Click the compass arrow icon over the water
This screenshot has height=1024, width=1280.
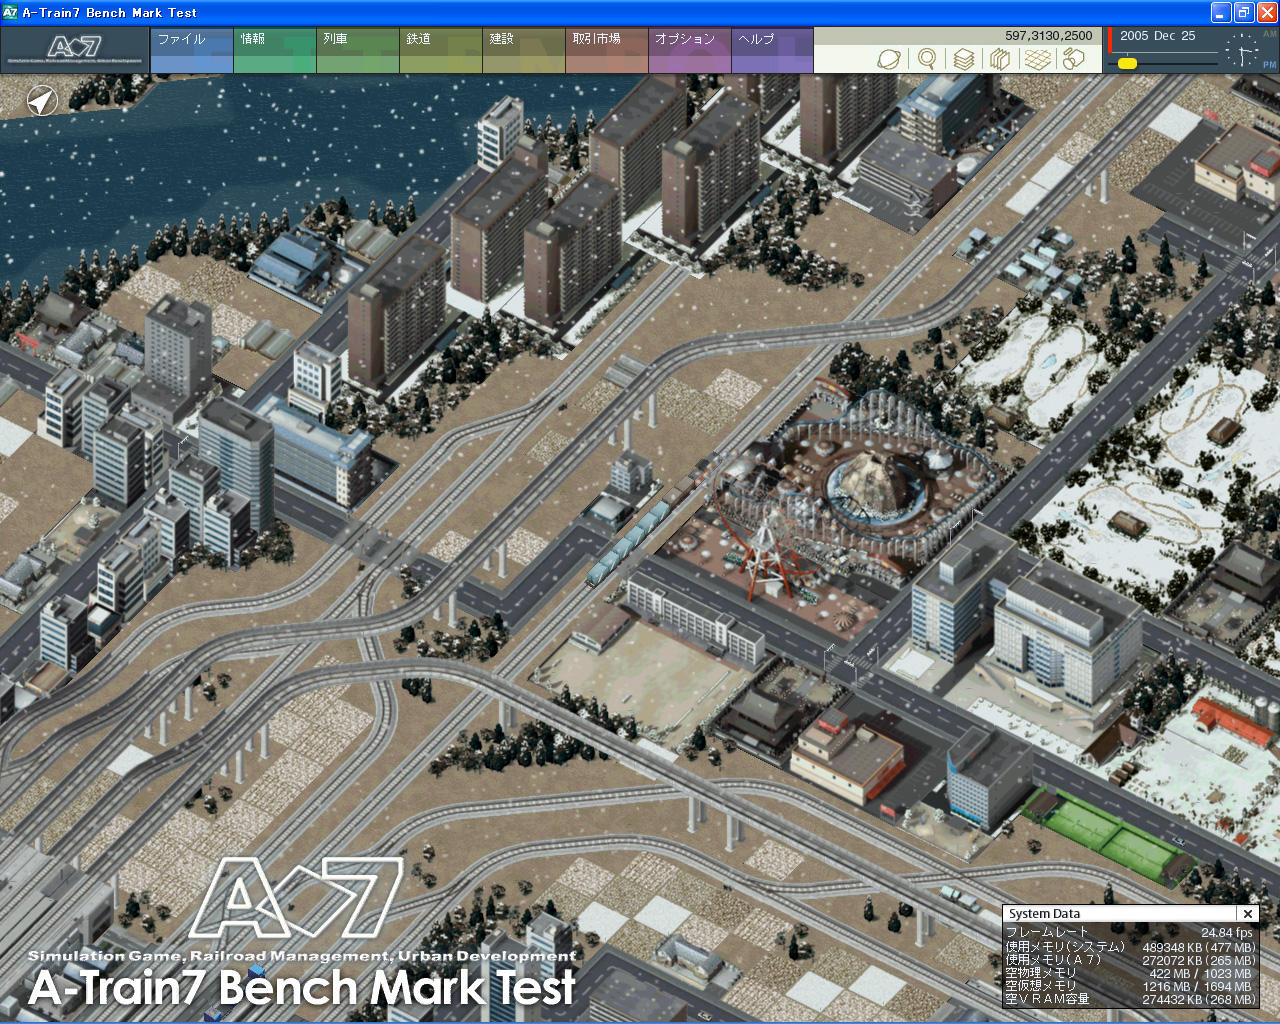click(42, 100)
